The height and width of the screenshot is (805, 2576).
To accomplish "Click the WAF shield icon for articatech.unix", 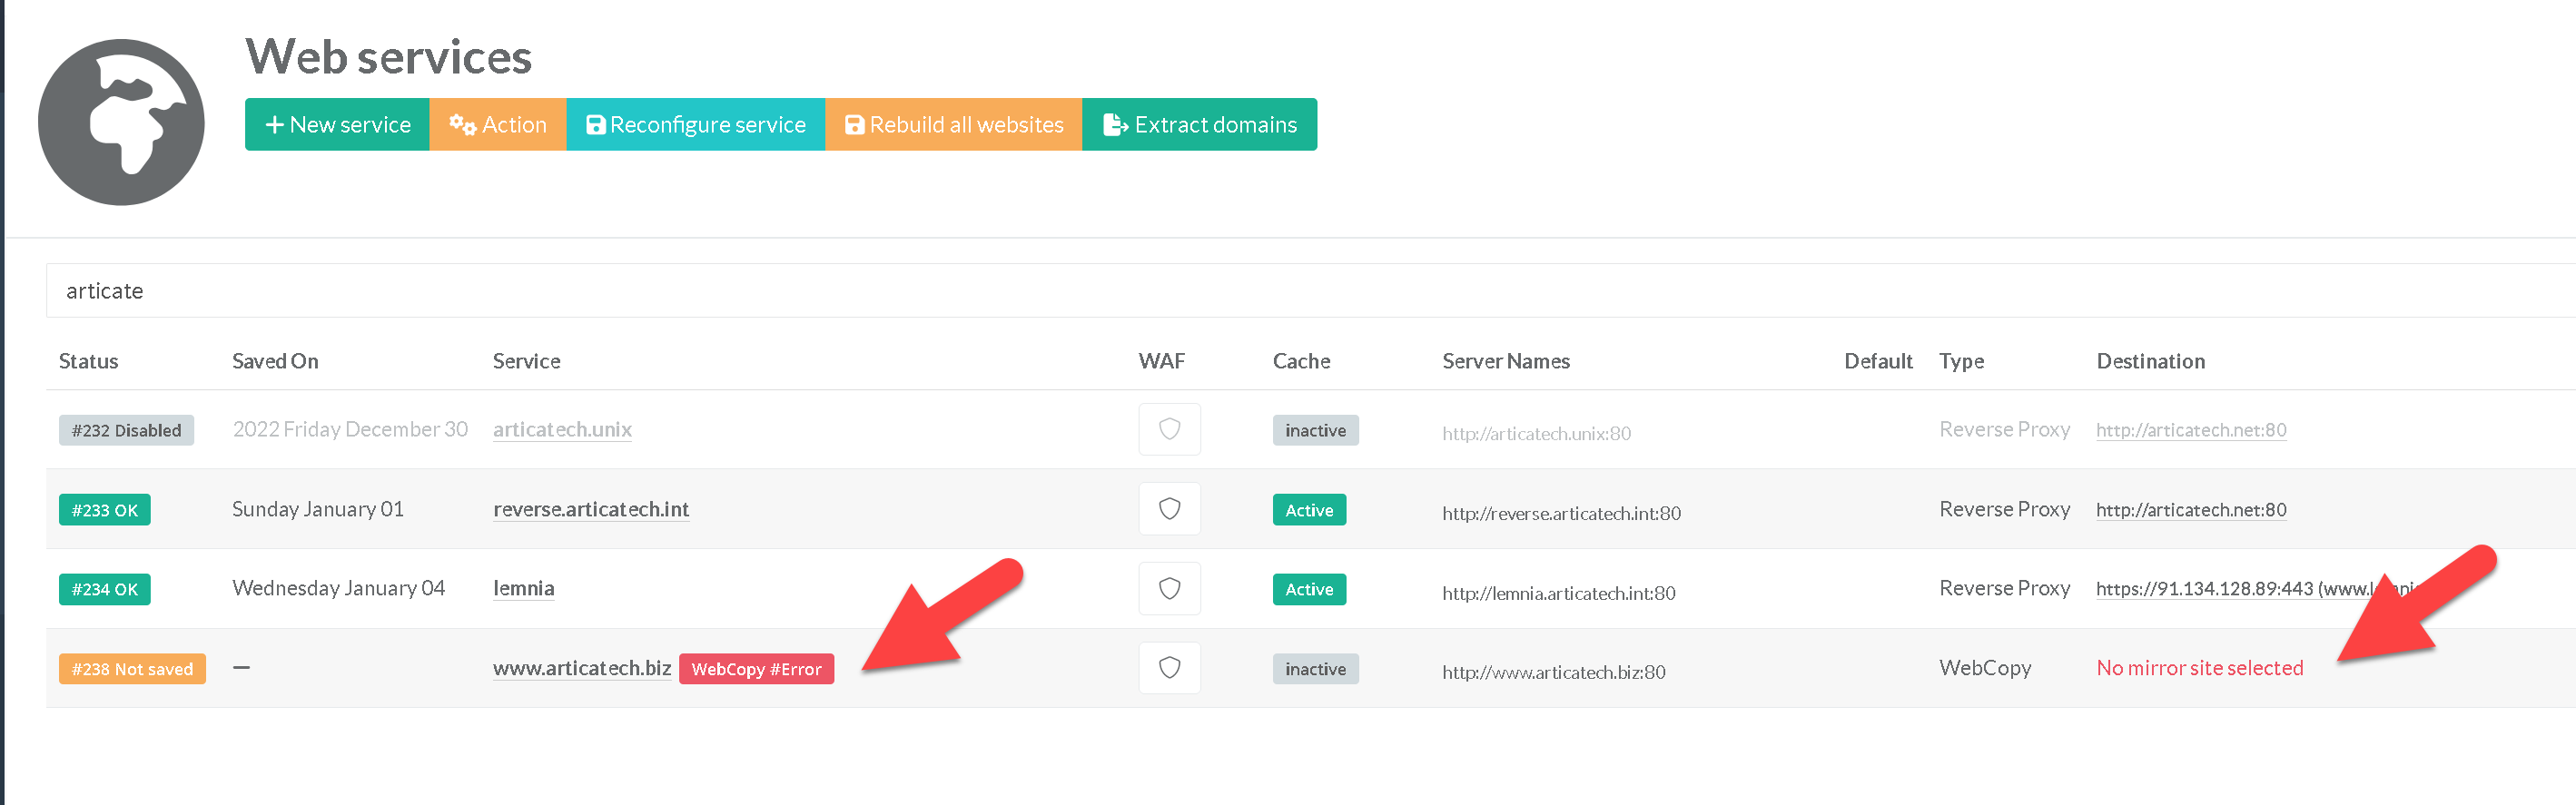I will (x=1168, y=429).
